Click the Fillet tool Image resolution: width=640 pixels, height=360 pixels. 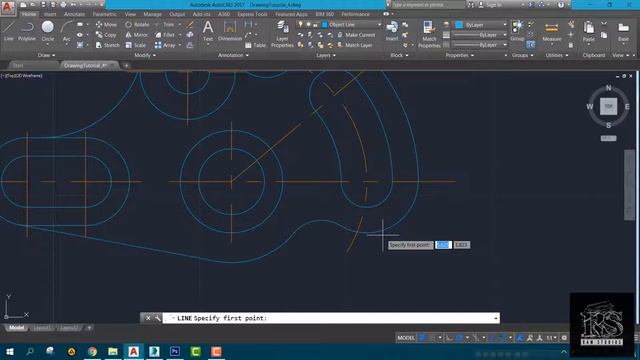165,35
